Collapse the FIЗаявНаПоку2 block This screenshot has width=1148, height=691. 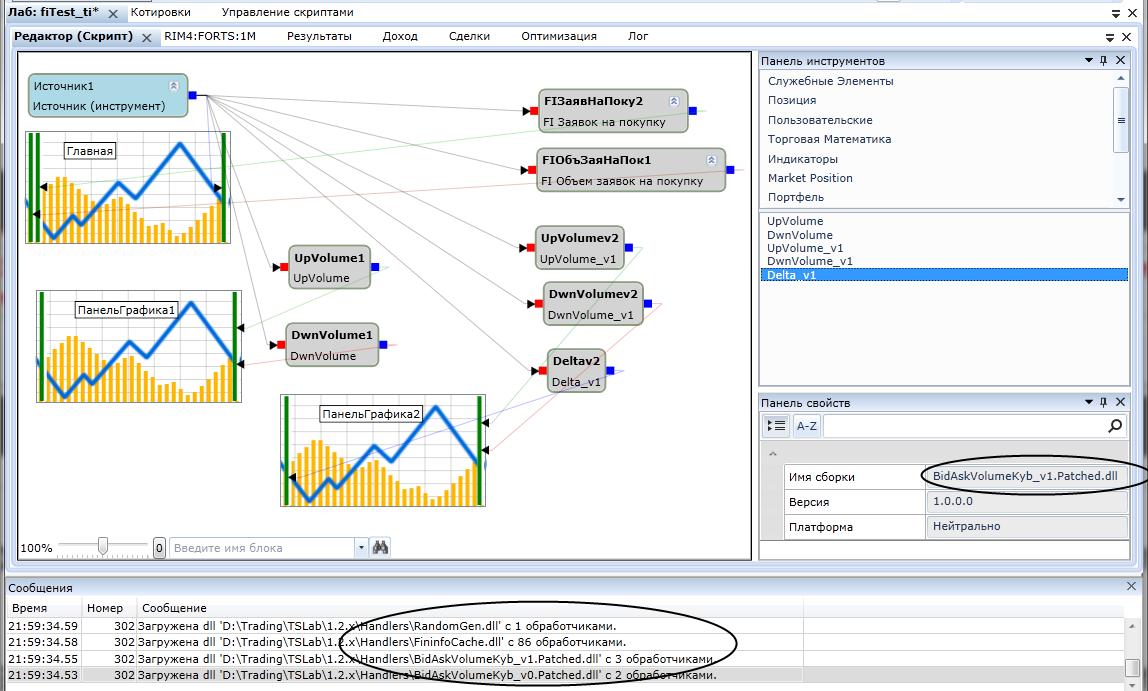pos(674,101)
